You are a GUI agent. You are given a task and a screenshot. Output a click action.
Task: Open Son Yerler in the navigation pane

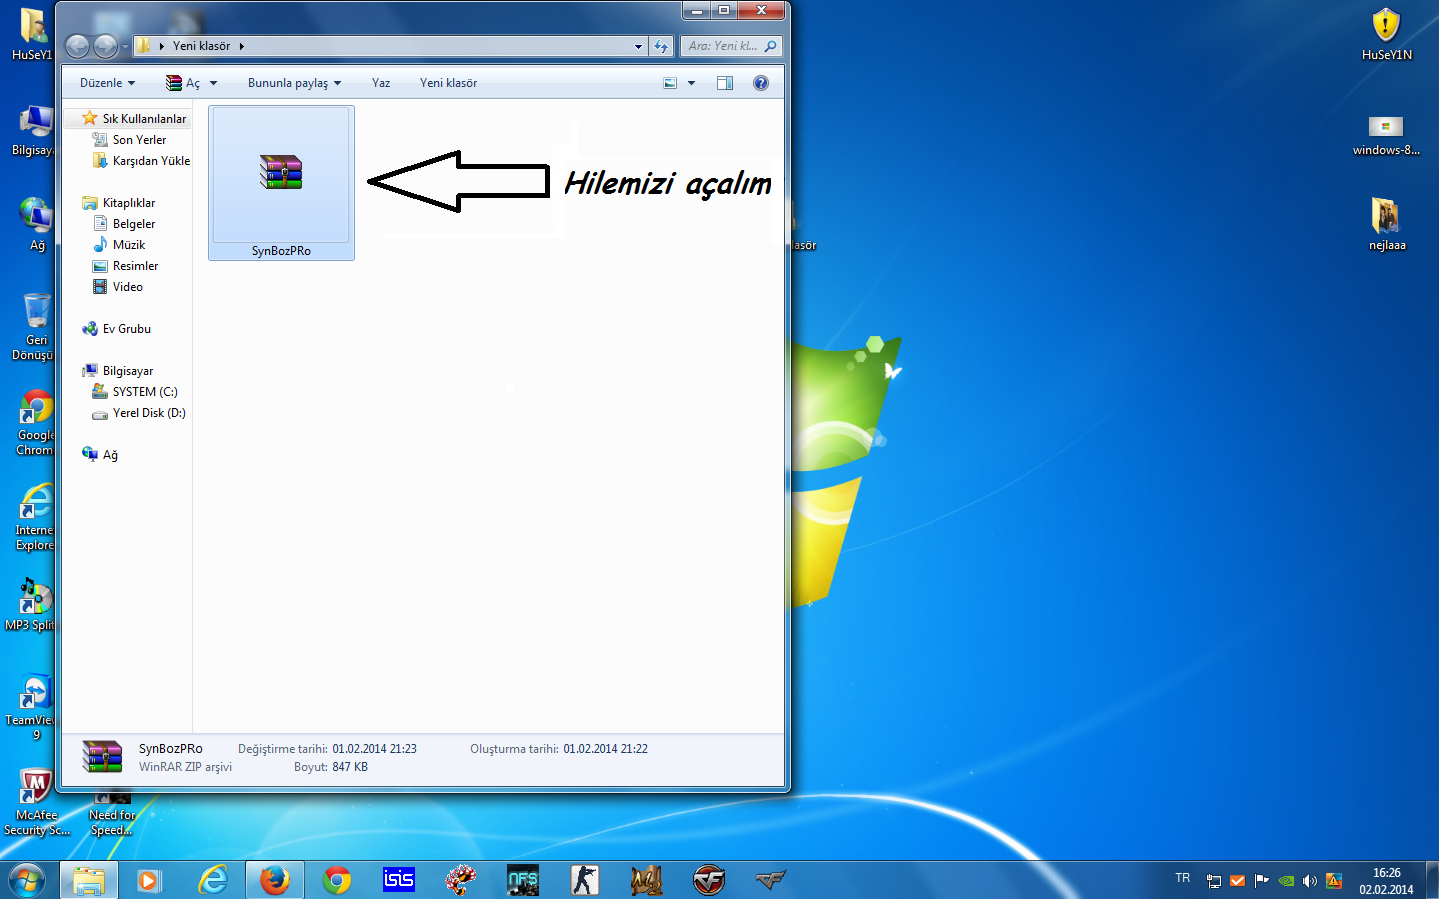129,140
